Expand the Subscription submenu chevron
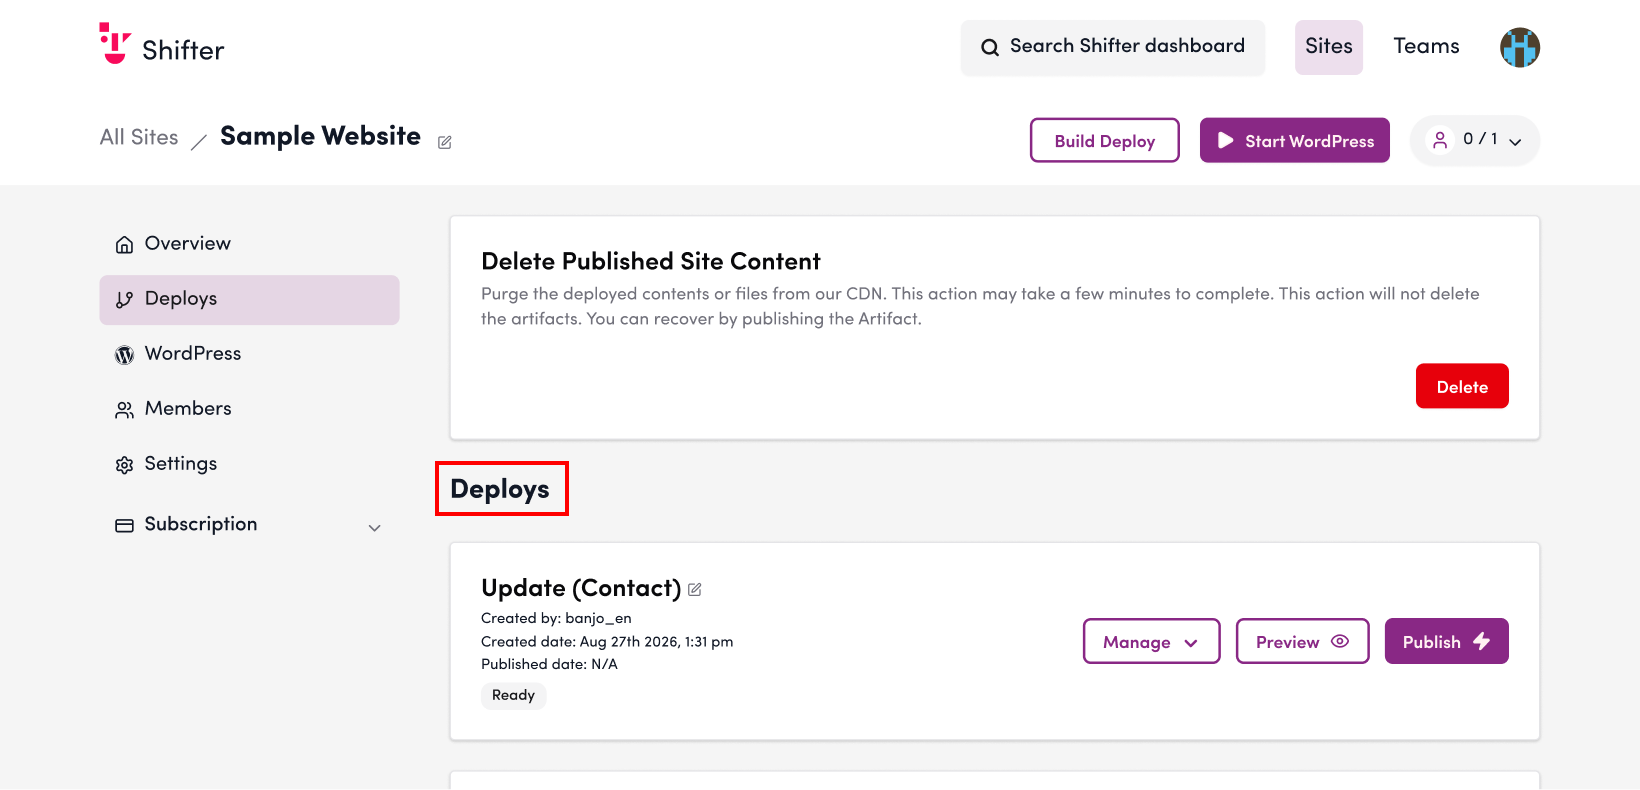This screenshot has width=1640, height=790. tap(375, 527)
